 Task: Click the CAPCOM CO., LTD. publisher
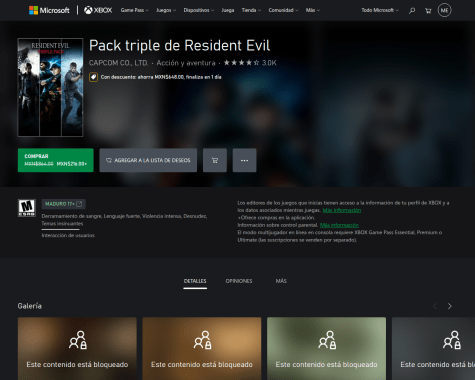(118, 63)
